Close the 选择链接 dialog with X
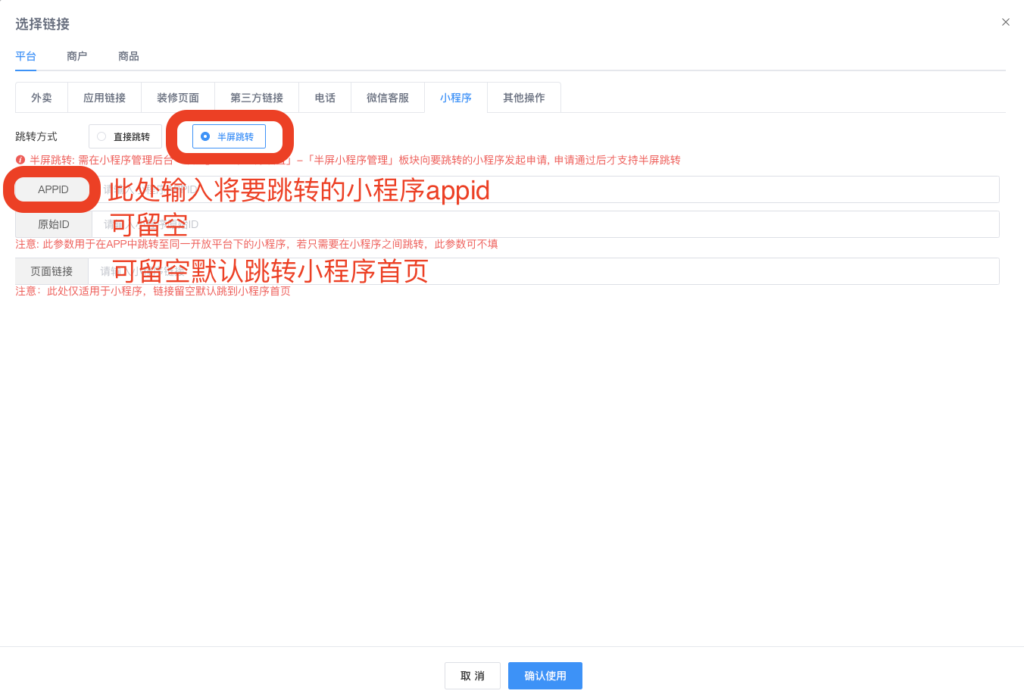The height and width of the screenshot is (697, 1024). tap(1006, 21)
